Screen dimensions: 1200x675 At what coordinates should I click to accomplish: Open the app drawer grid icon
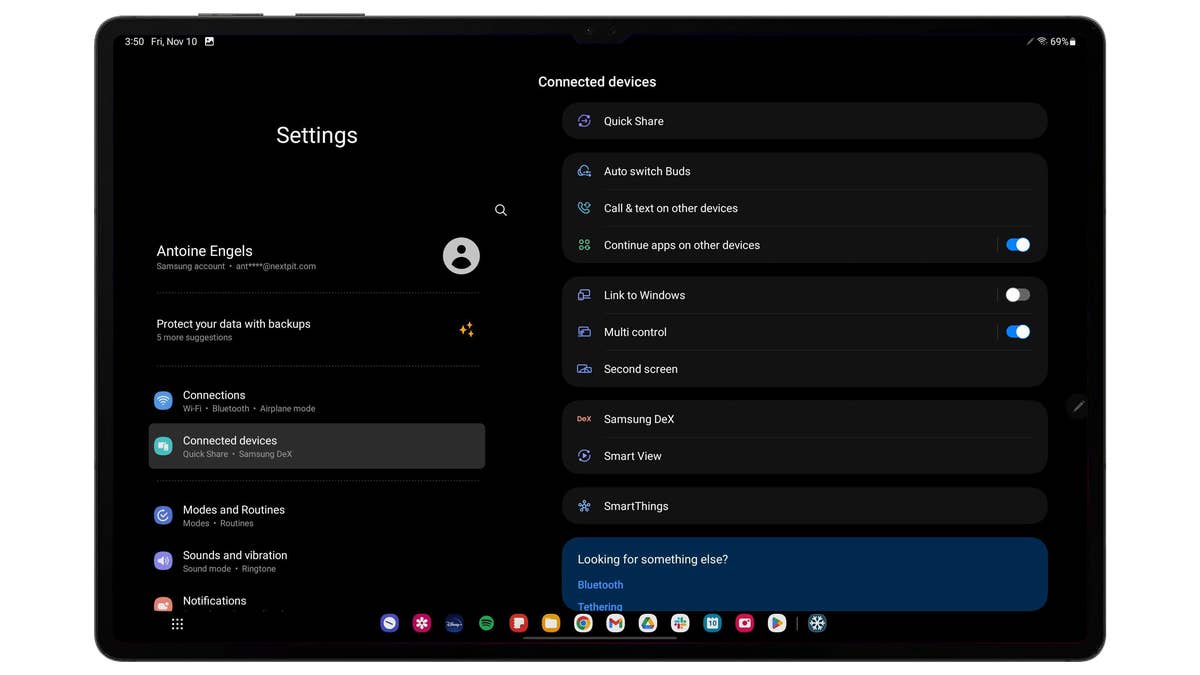[x=177, y=624]
